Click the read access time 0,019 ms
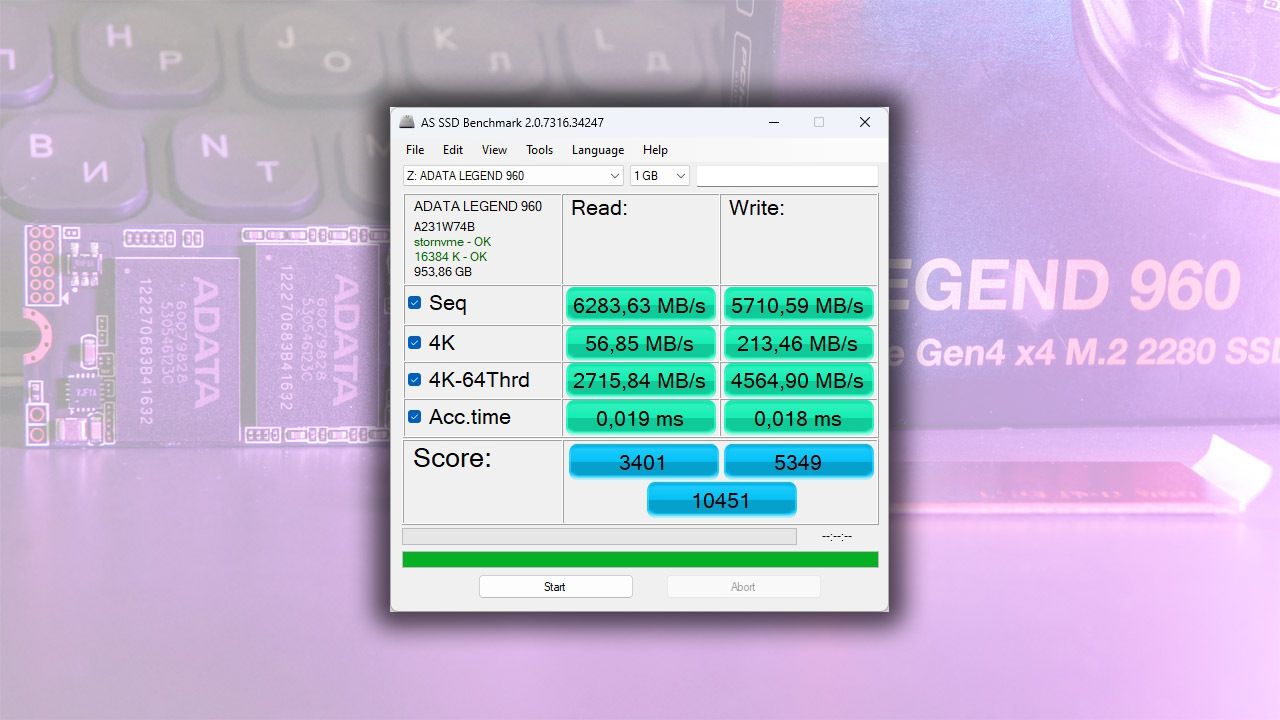Screen dimensions: 1280x720 point(641,418)
